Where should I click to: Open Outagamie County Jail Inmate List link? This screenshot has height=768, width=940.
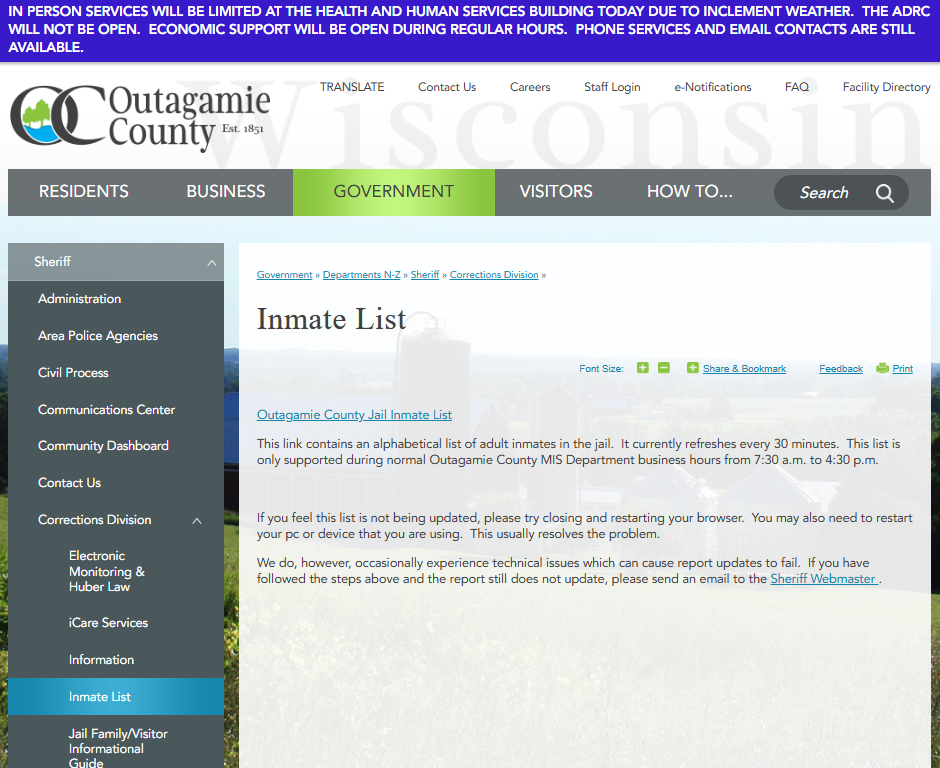(x=354, y=415)
